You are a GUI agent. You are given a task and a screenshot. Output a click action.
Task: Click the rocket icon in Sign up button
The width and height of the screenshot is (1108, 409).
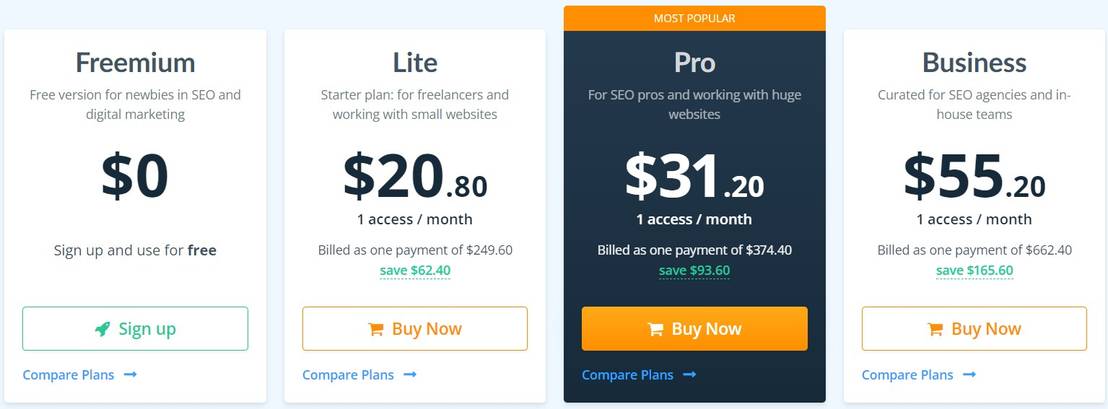(103, 329)
